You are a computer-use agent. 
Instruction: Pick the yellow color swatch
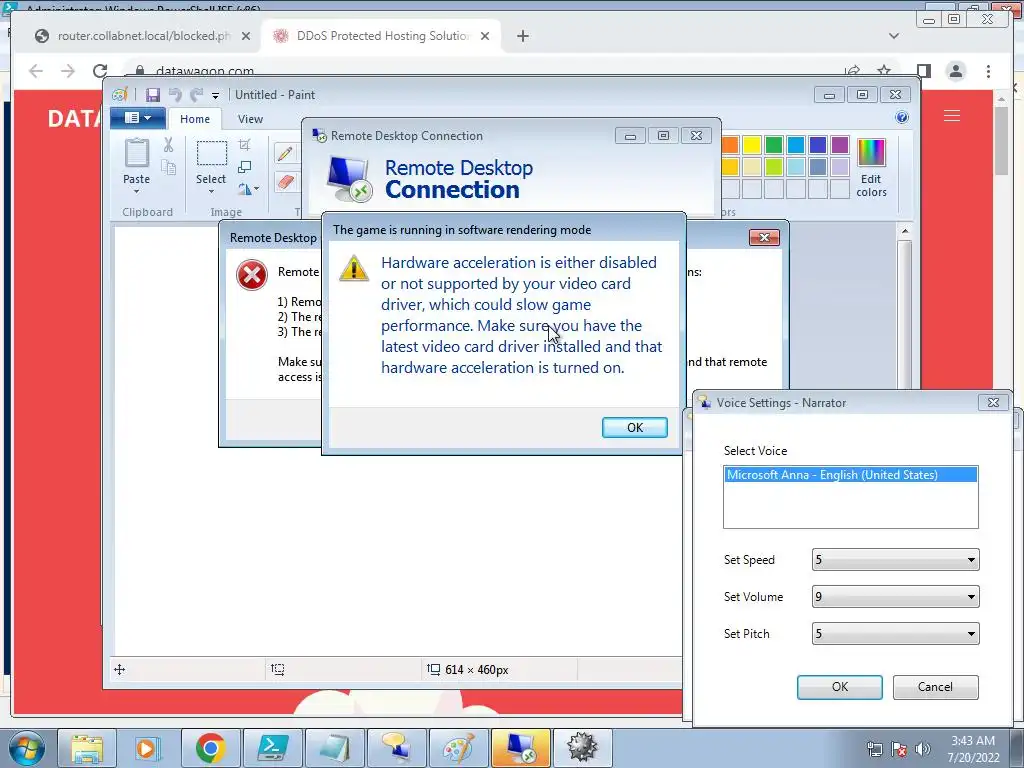tap(752, 144)
